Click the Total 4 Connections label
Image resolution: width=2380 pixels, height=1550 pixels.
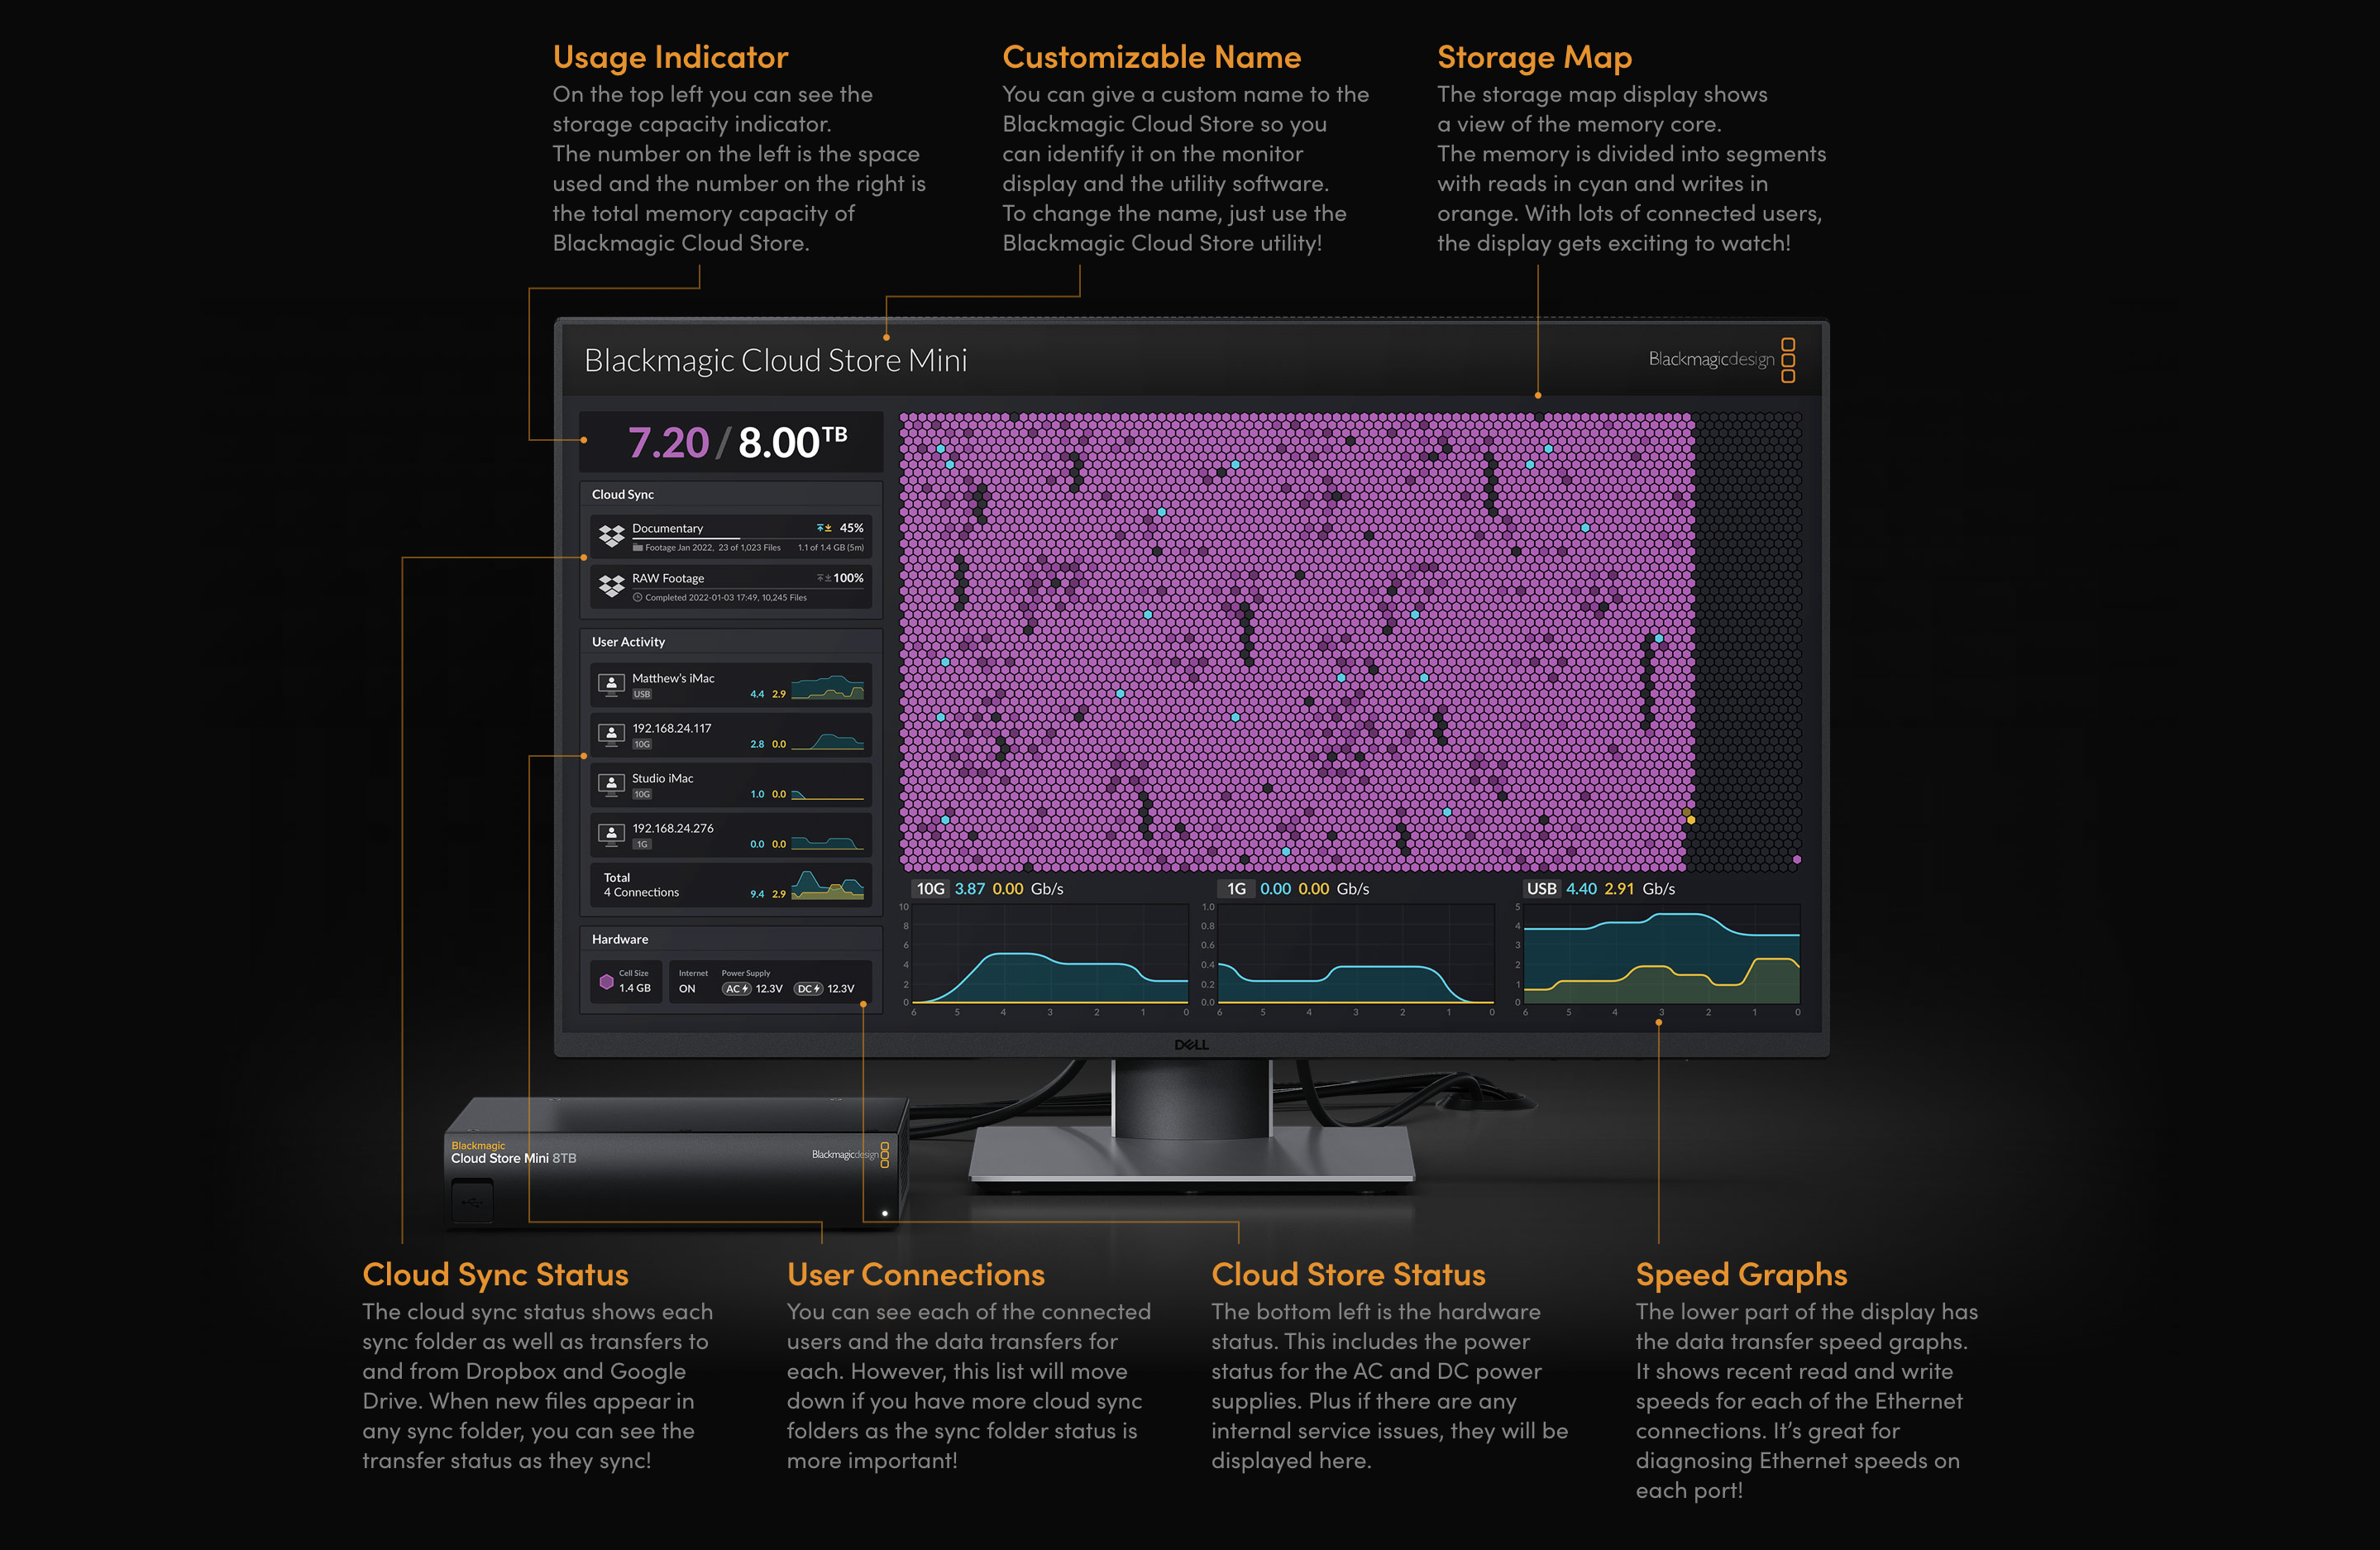641,885
